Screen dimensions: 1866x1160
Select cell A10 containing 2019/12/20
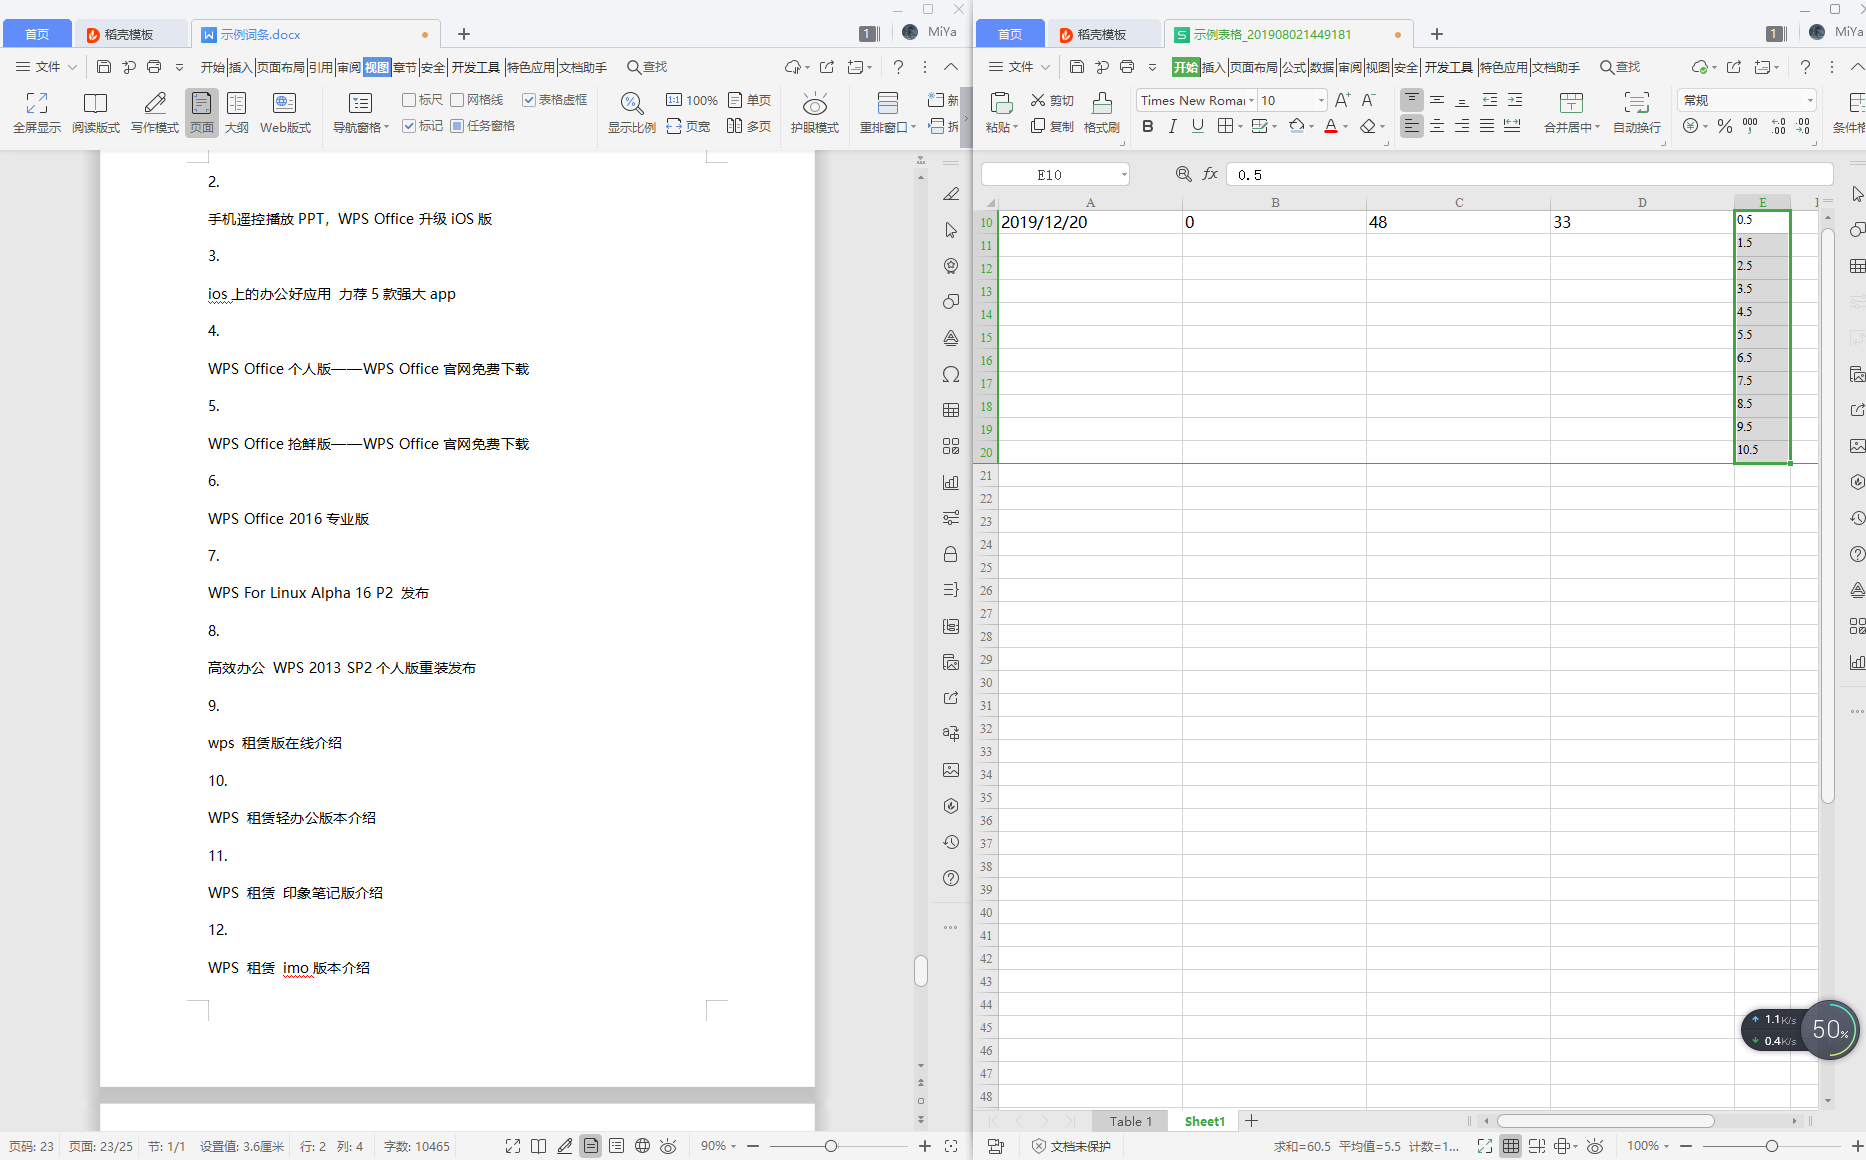point(1090,222)
